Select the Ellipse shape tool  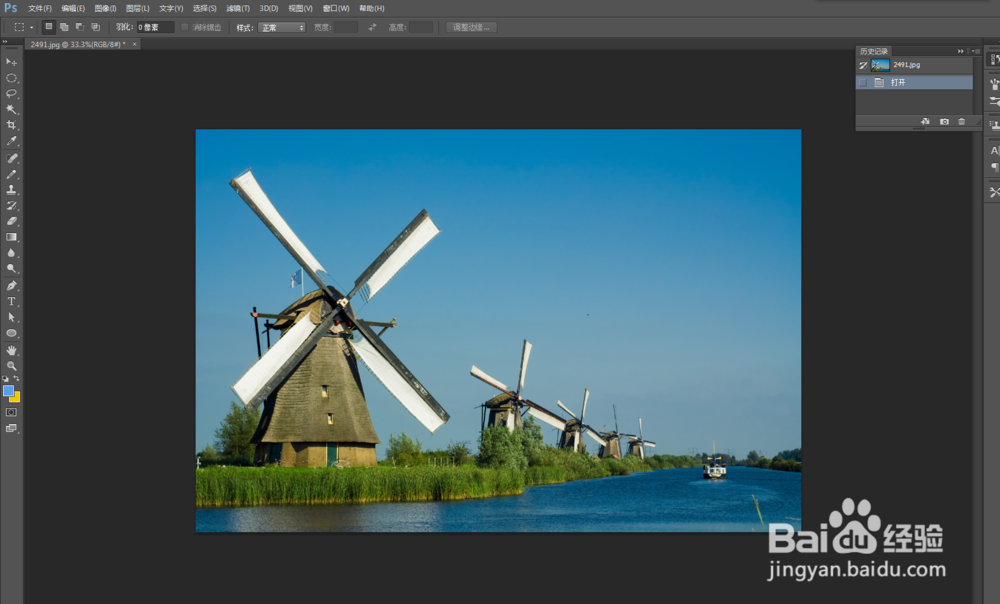coord(11,333)
